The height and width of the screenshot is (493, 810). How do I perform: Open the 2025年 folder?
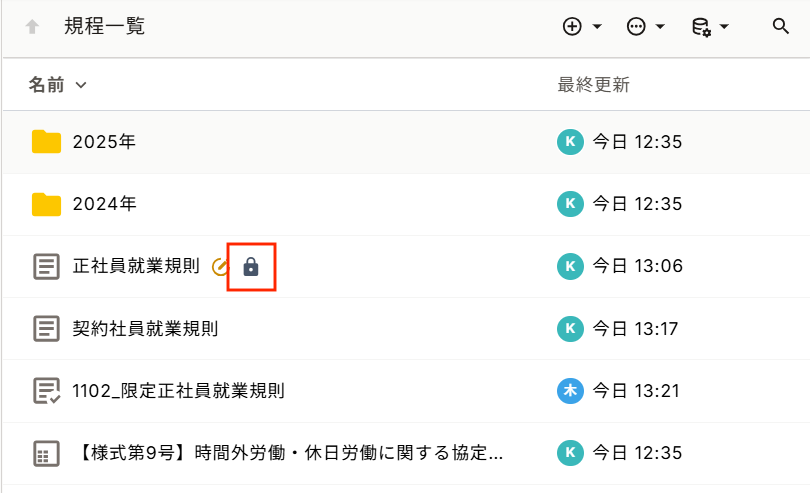point(104,142)
